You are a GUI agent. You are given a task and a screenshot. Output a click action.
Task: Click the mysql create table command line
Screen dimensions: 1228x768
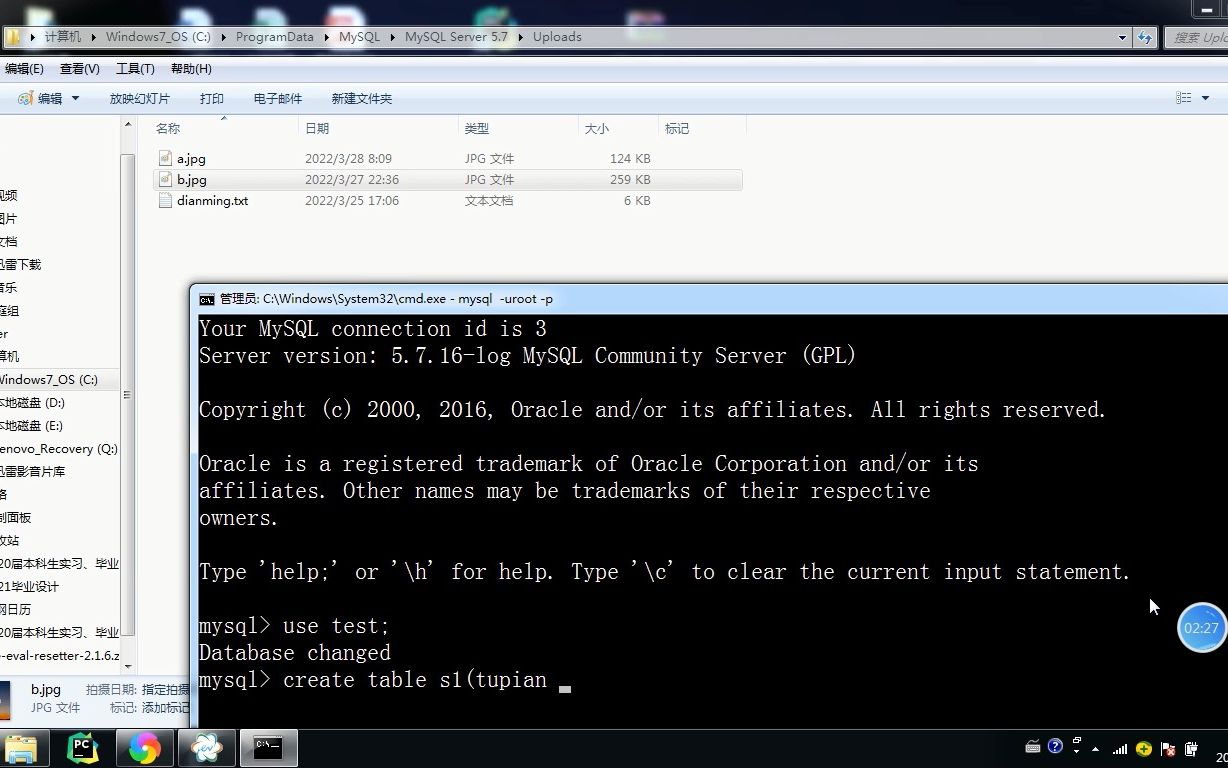click(x=385, y=680)
